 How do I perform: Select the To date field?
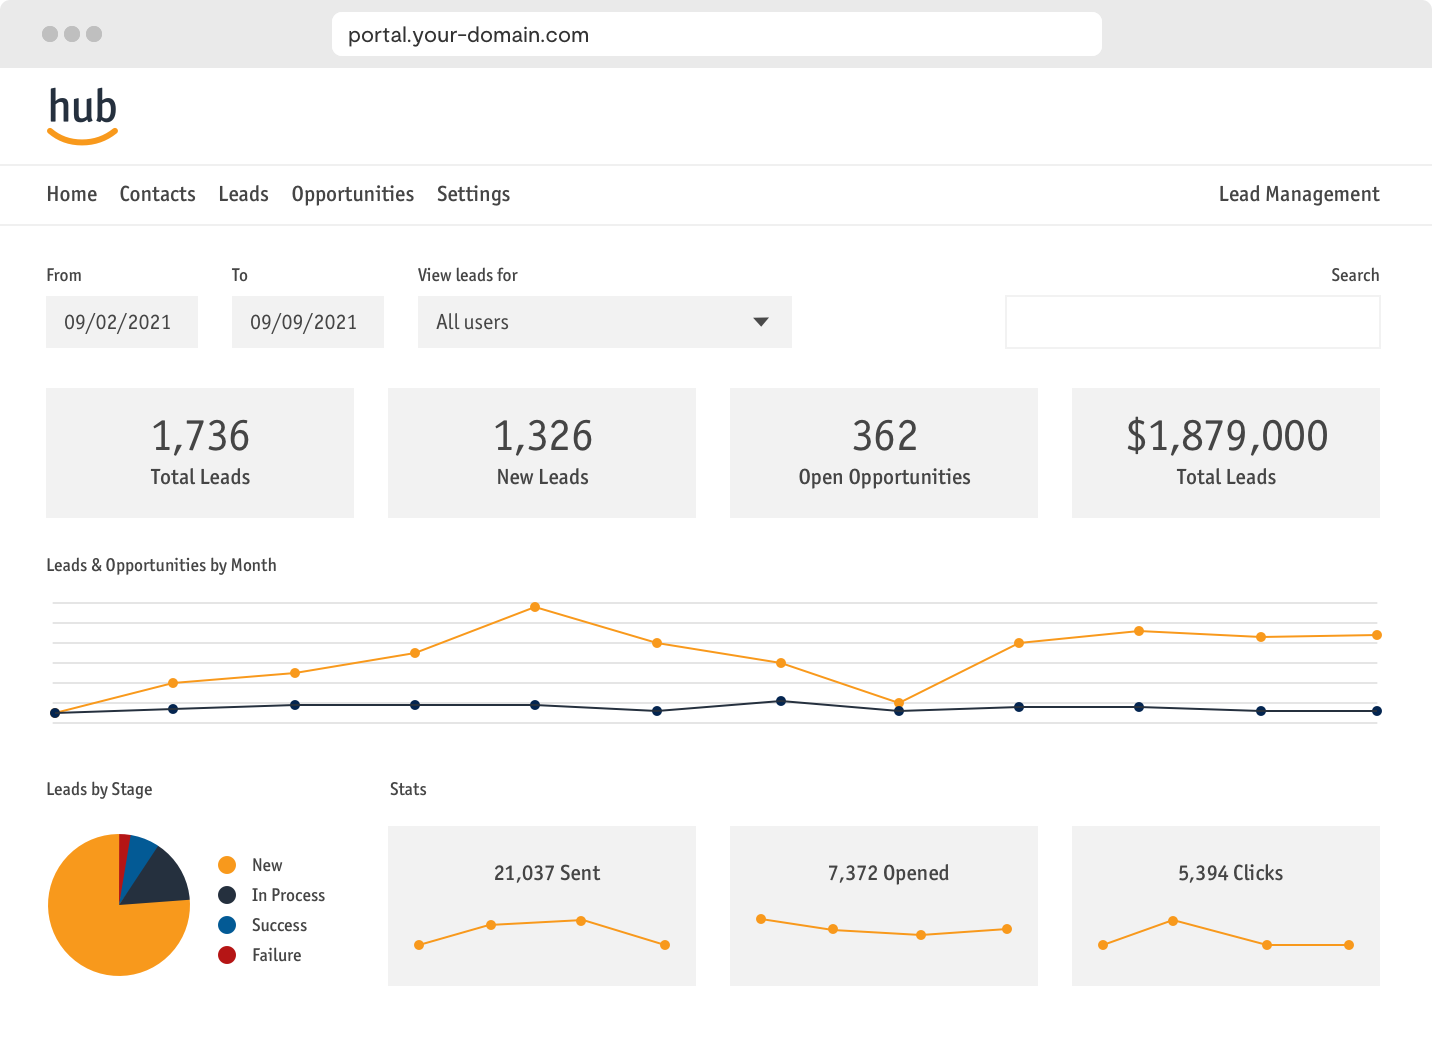point(307,322)
